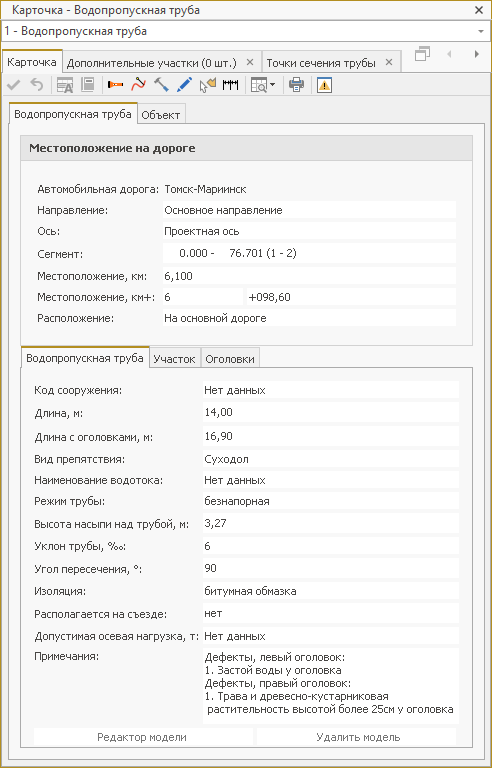Click Расположение field 'На основной дороге'
Viewport: 492px width, 768px height.
click(x=309, y=318)
